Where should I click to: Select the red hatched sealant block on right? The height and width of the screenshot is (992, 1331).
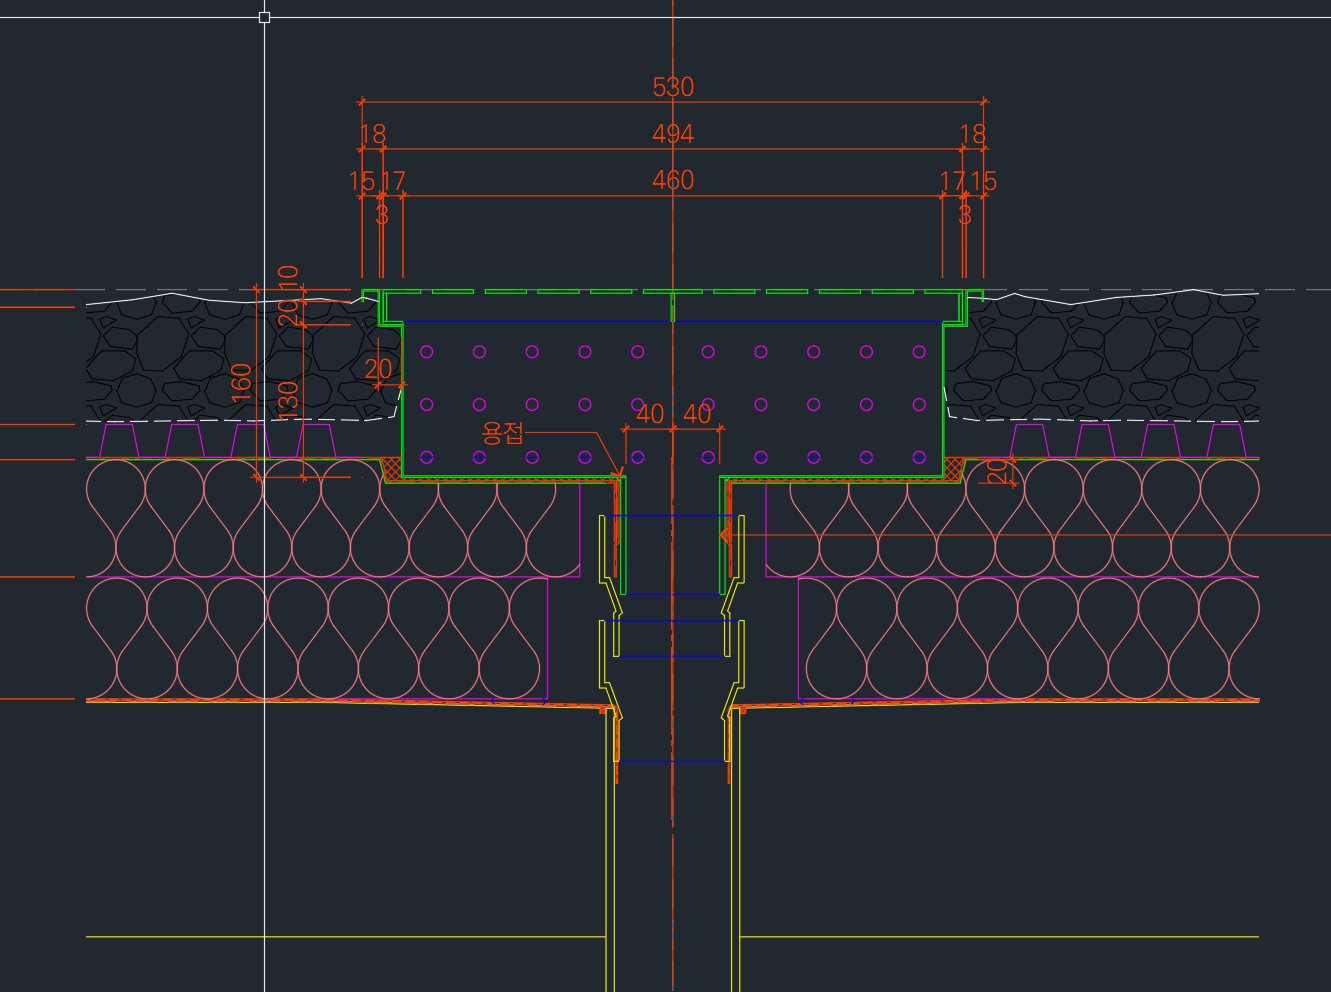(x=954, y=468)
